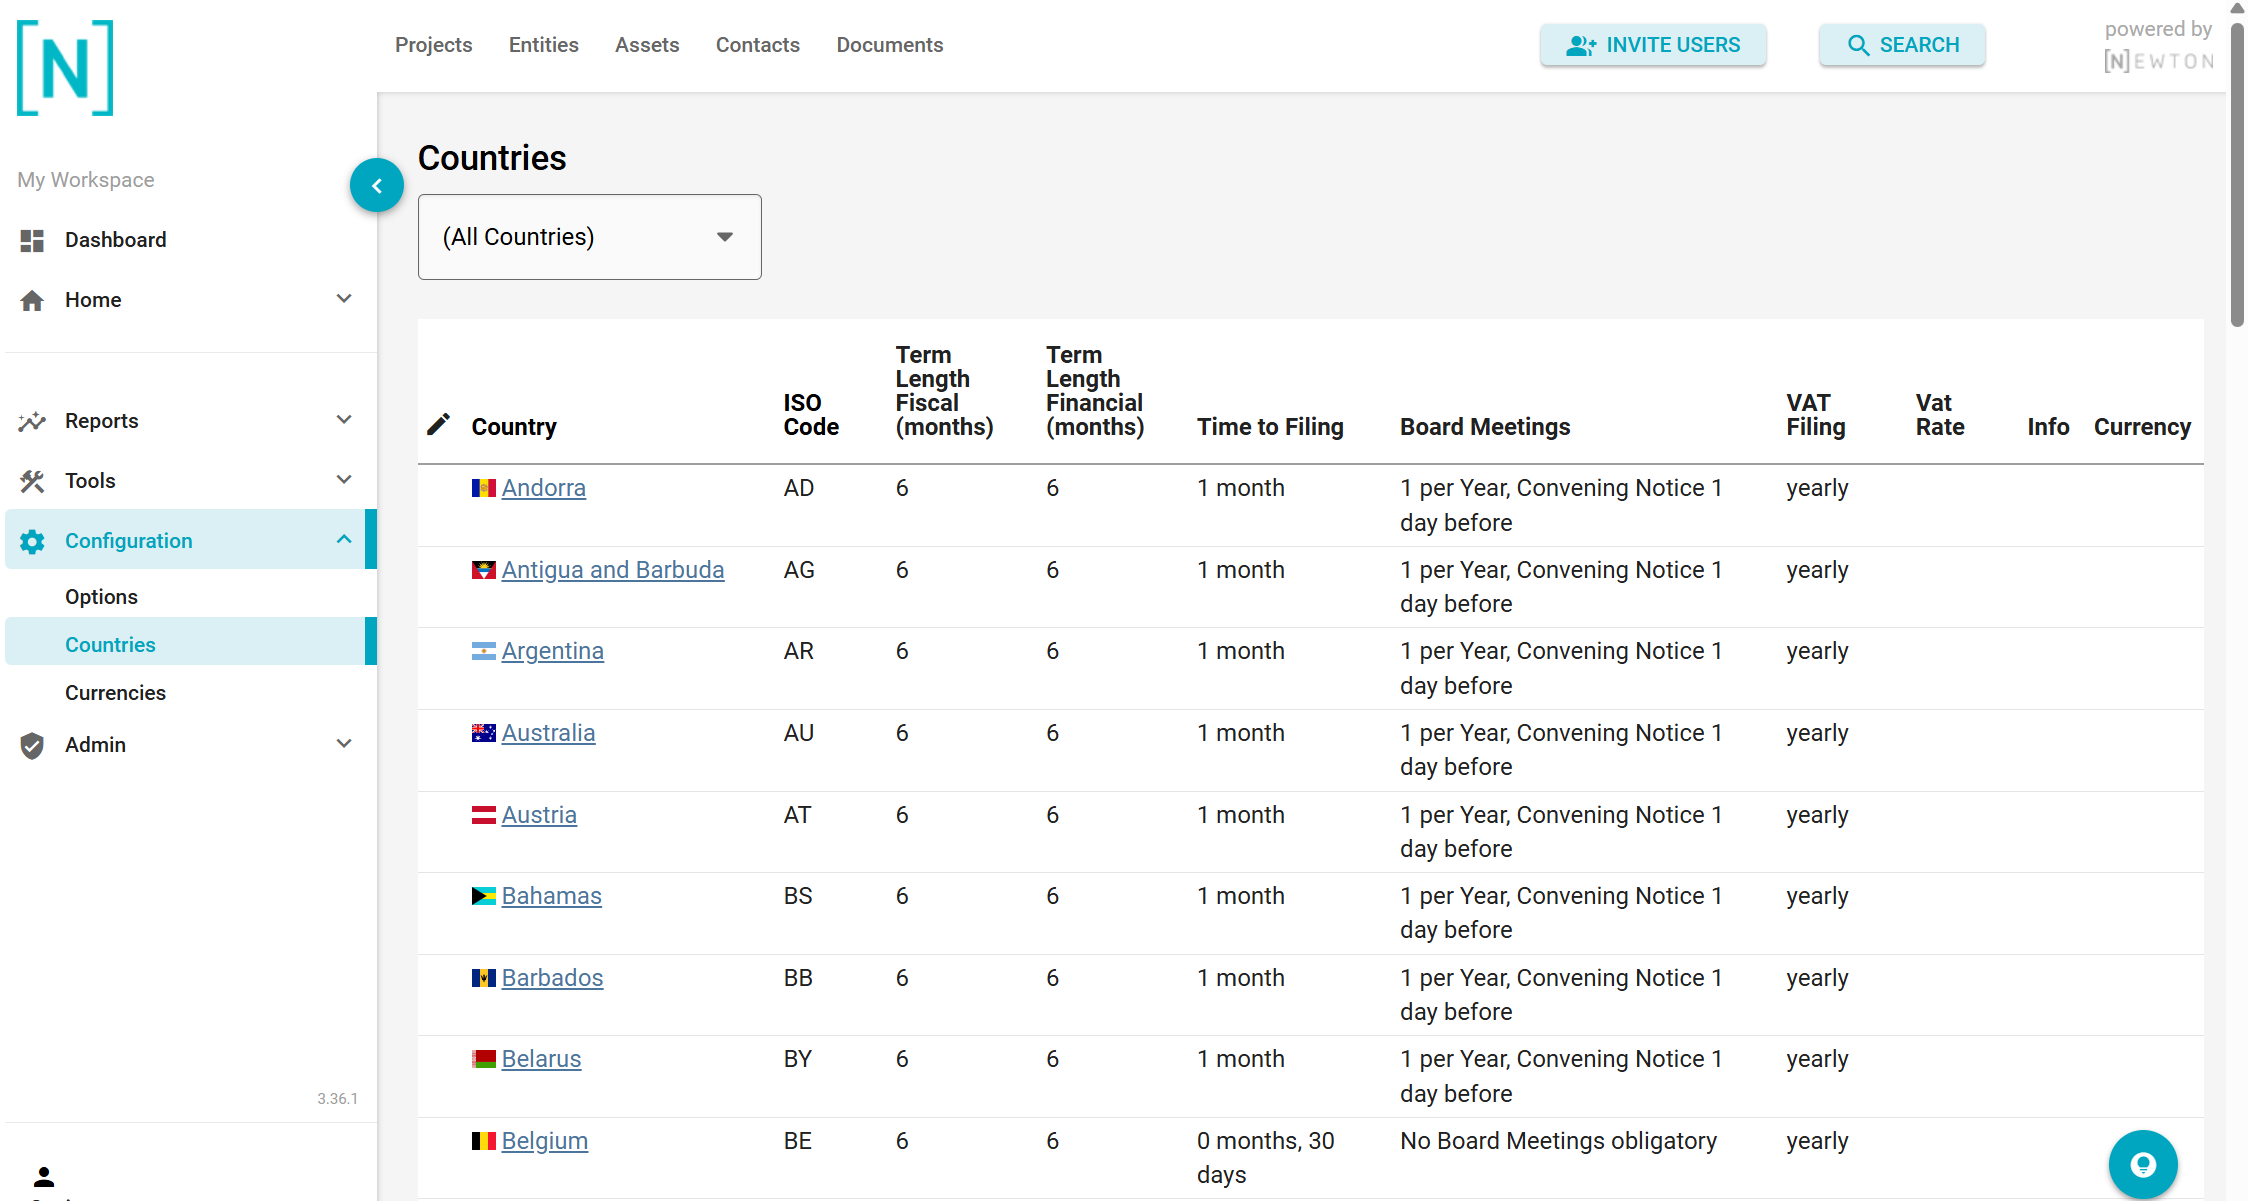Screen dimensions: 2248x1201
Task: Click the VAT Filing column header
Action: click(1816, 415)
